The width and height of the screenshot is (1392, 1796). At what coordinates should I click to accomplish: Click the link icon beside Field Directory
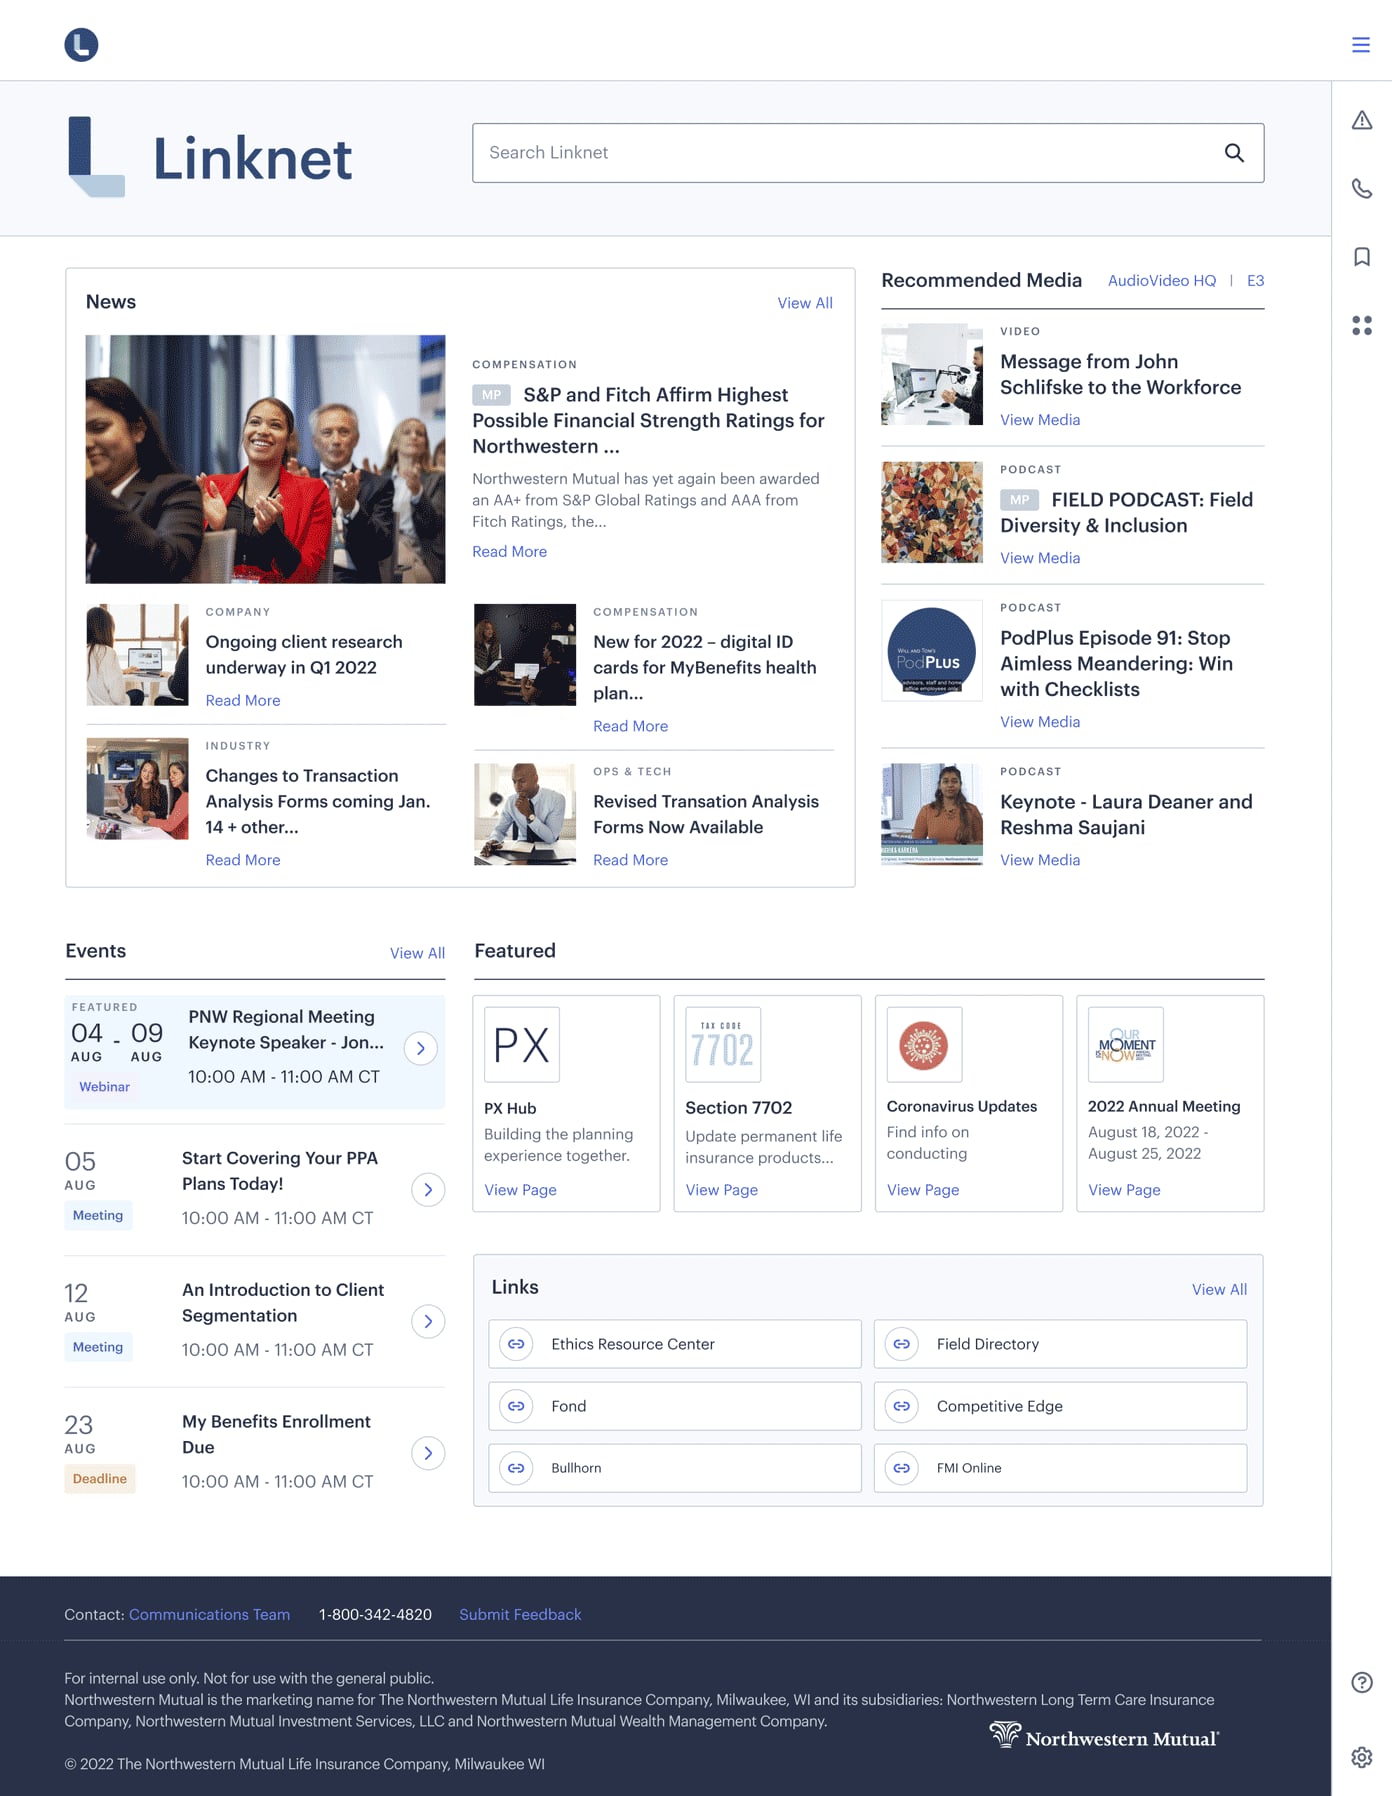tap(901, 1344)
